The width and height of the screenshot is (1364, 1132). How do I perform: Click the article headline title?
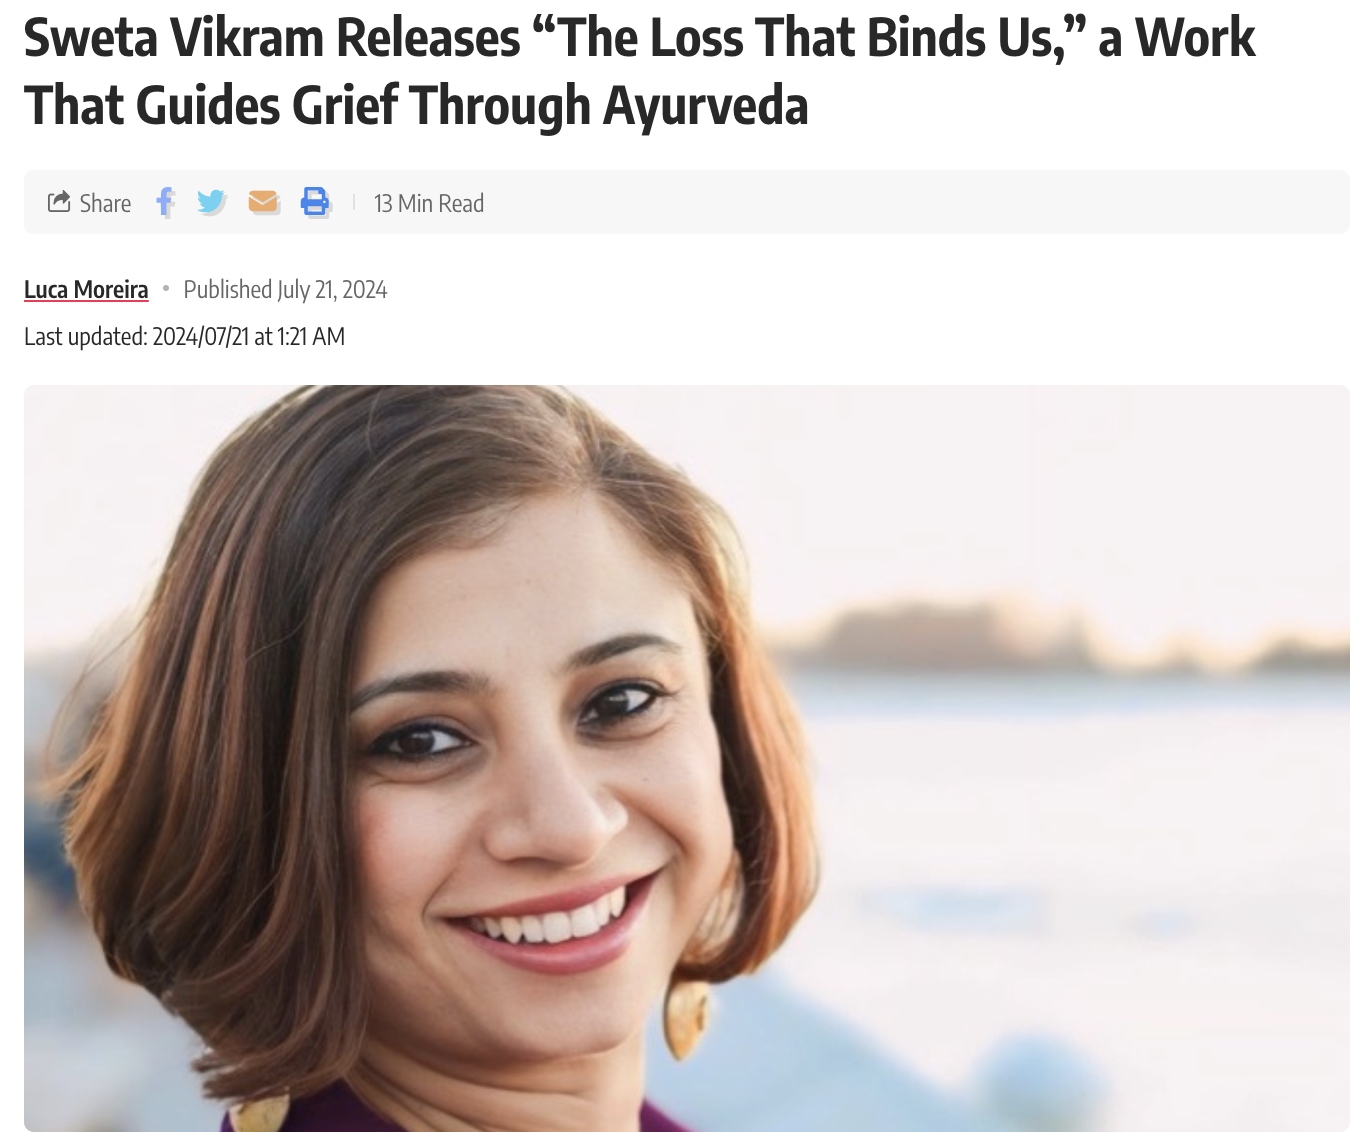[x=639, y=71]
